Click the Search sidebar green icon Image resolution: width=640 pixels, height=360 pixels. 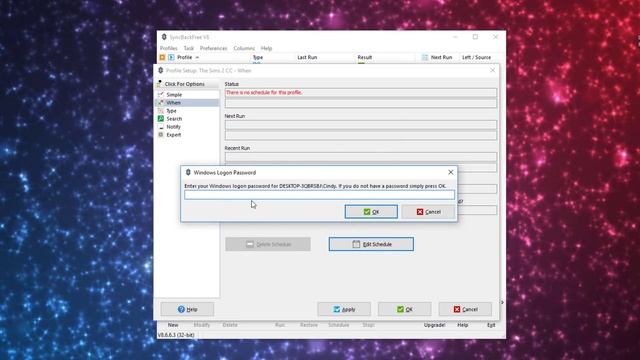tap(161, 119)
